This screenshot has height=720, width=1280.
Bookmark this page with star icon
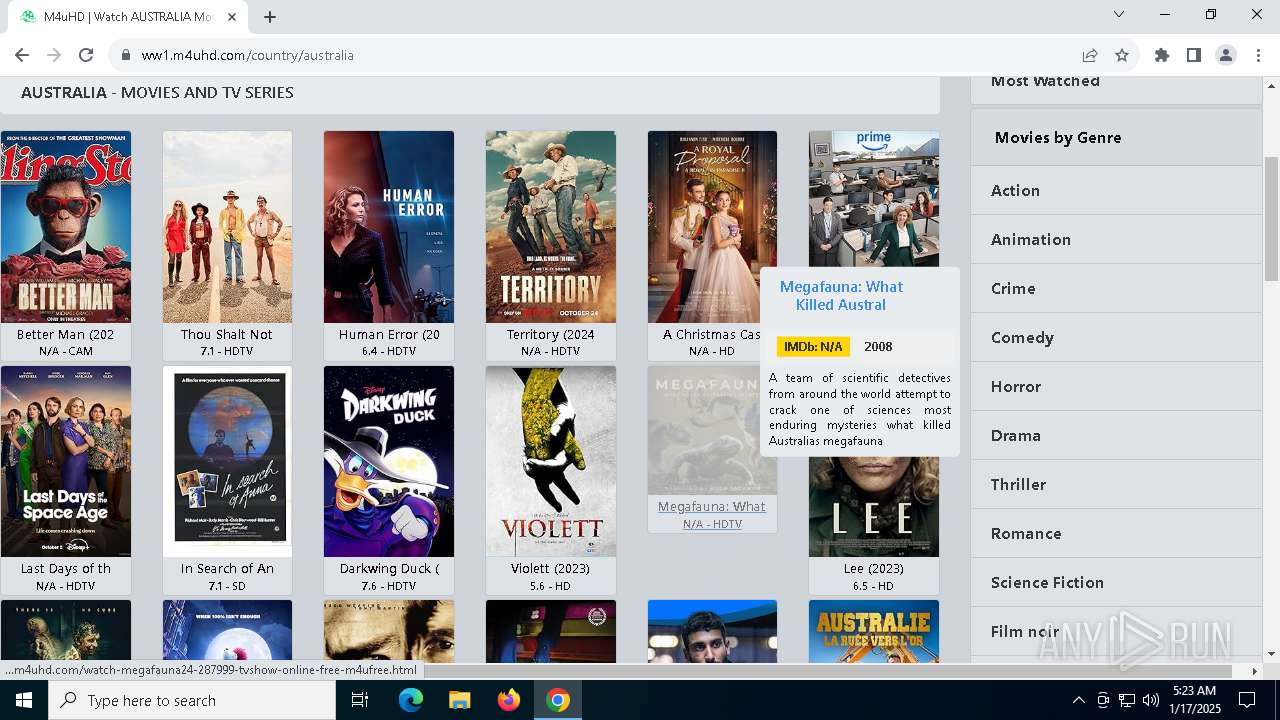coord(1122,55)
